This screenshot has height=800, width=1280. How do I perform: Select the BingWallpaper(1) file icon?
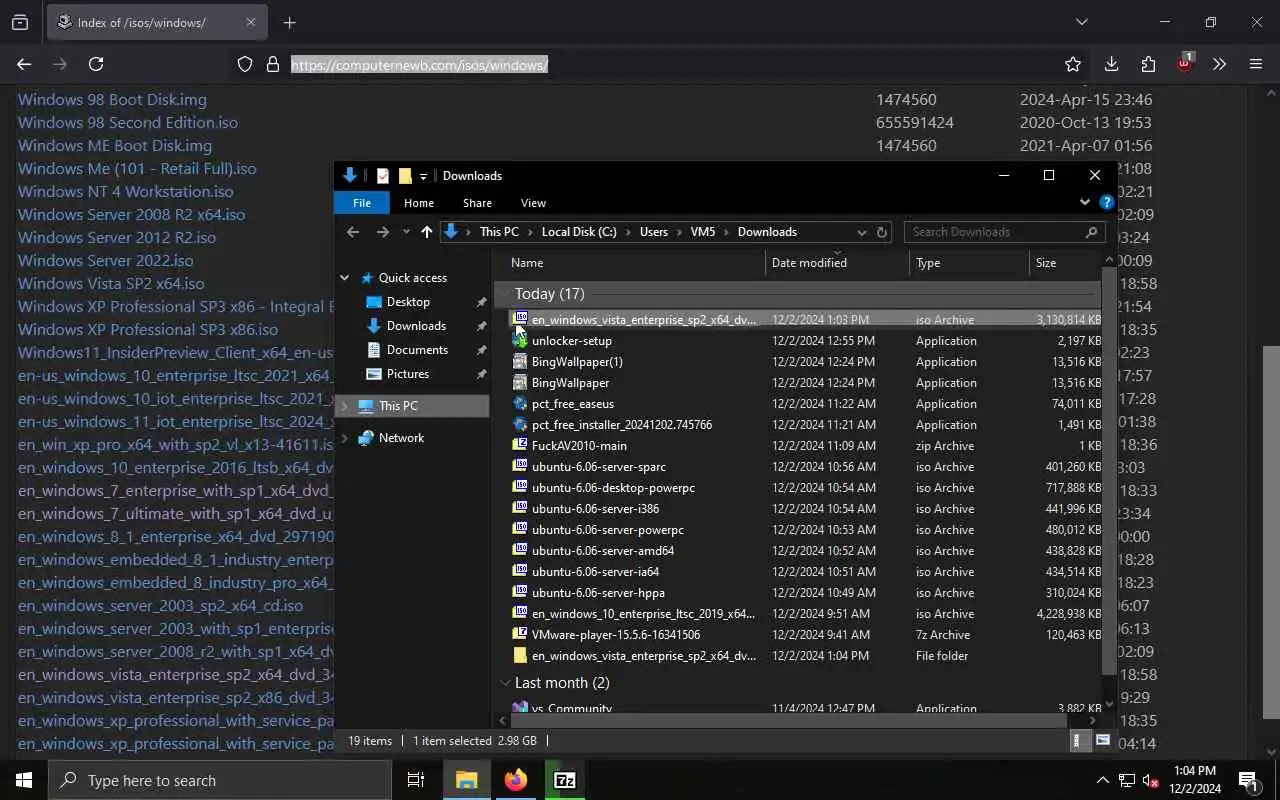[x=520, y=362]
